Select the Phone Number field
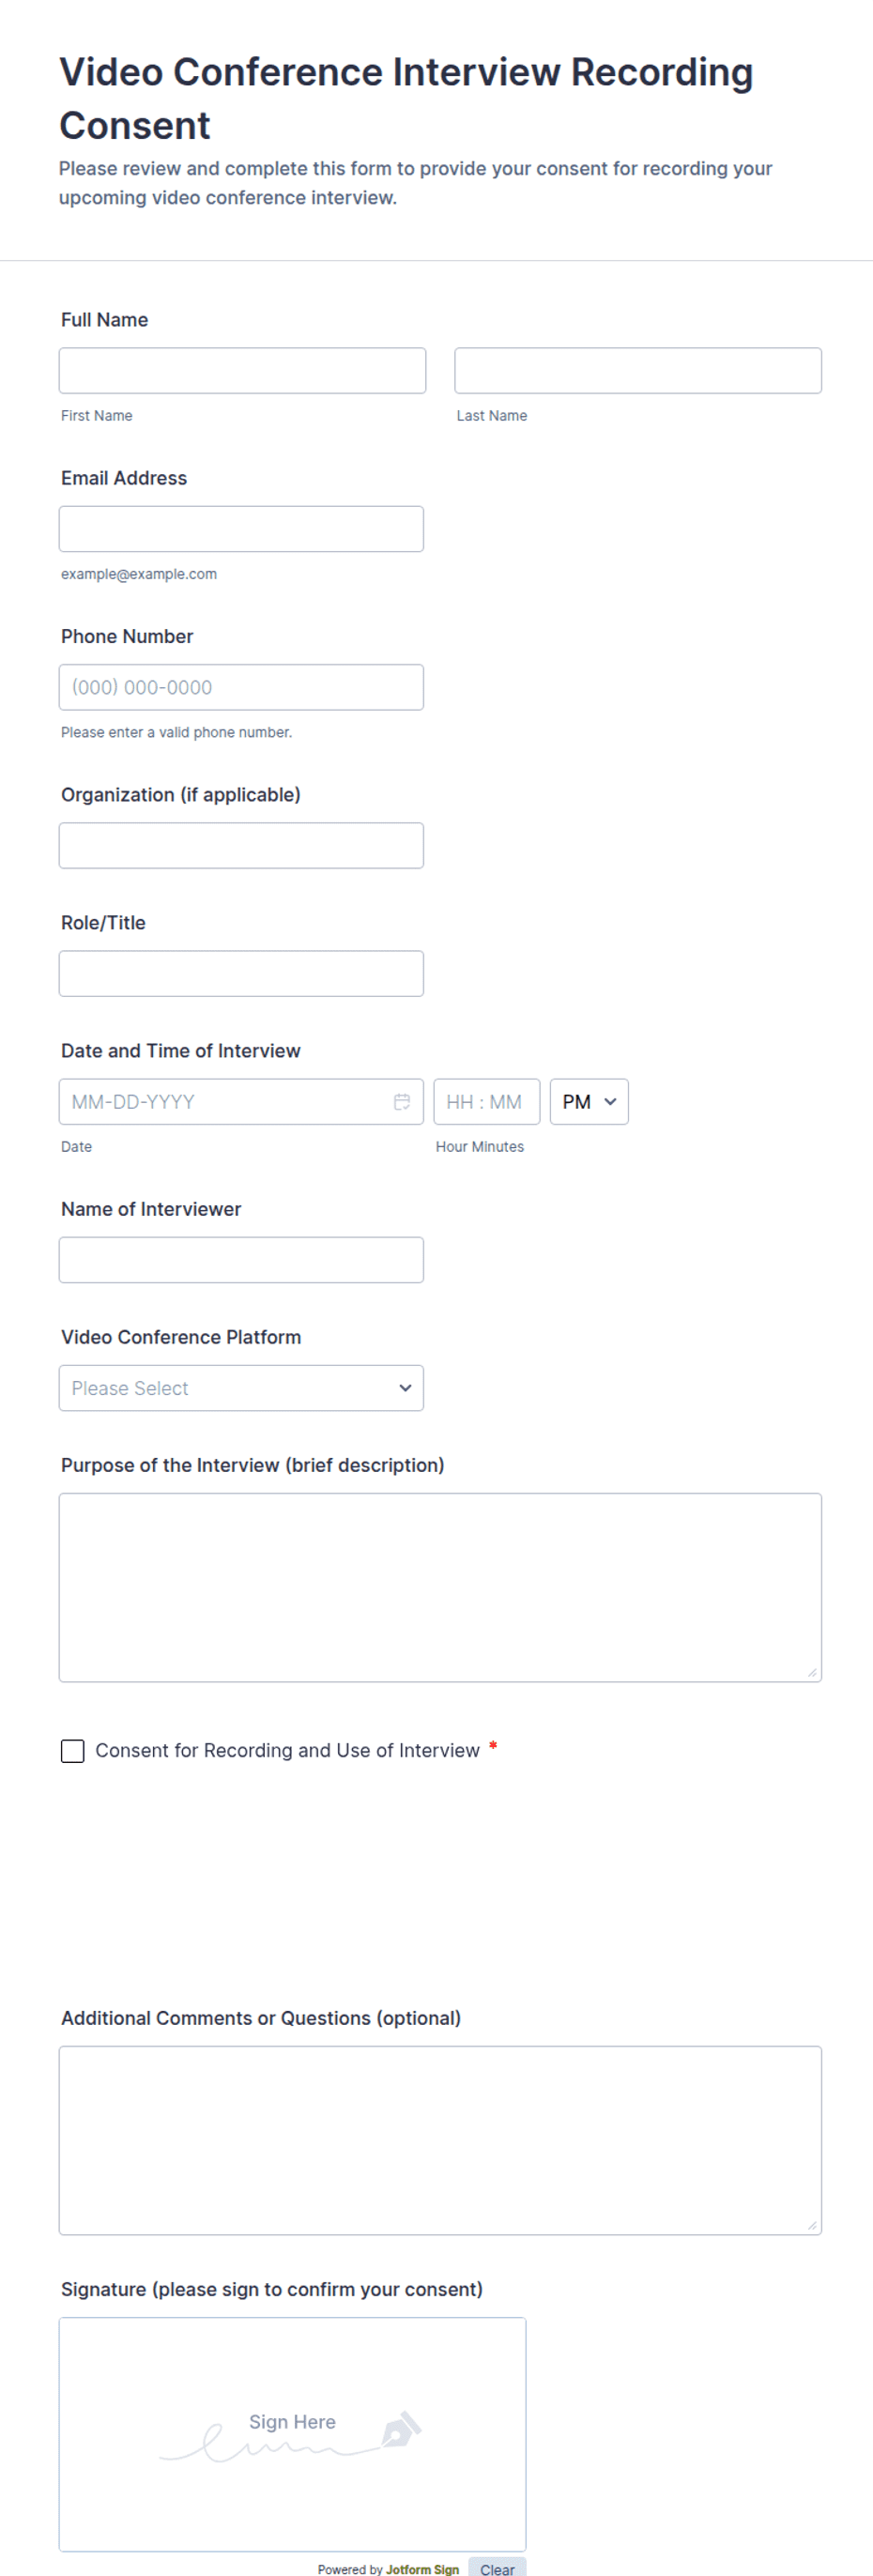The height and width of the screenshot is (2576, 873). [241, 687]
